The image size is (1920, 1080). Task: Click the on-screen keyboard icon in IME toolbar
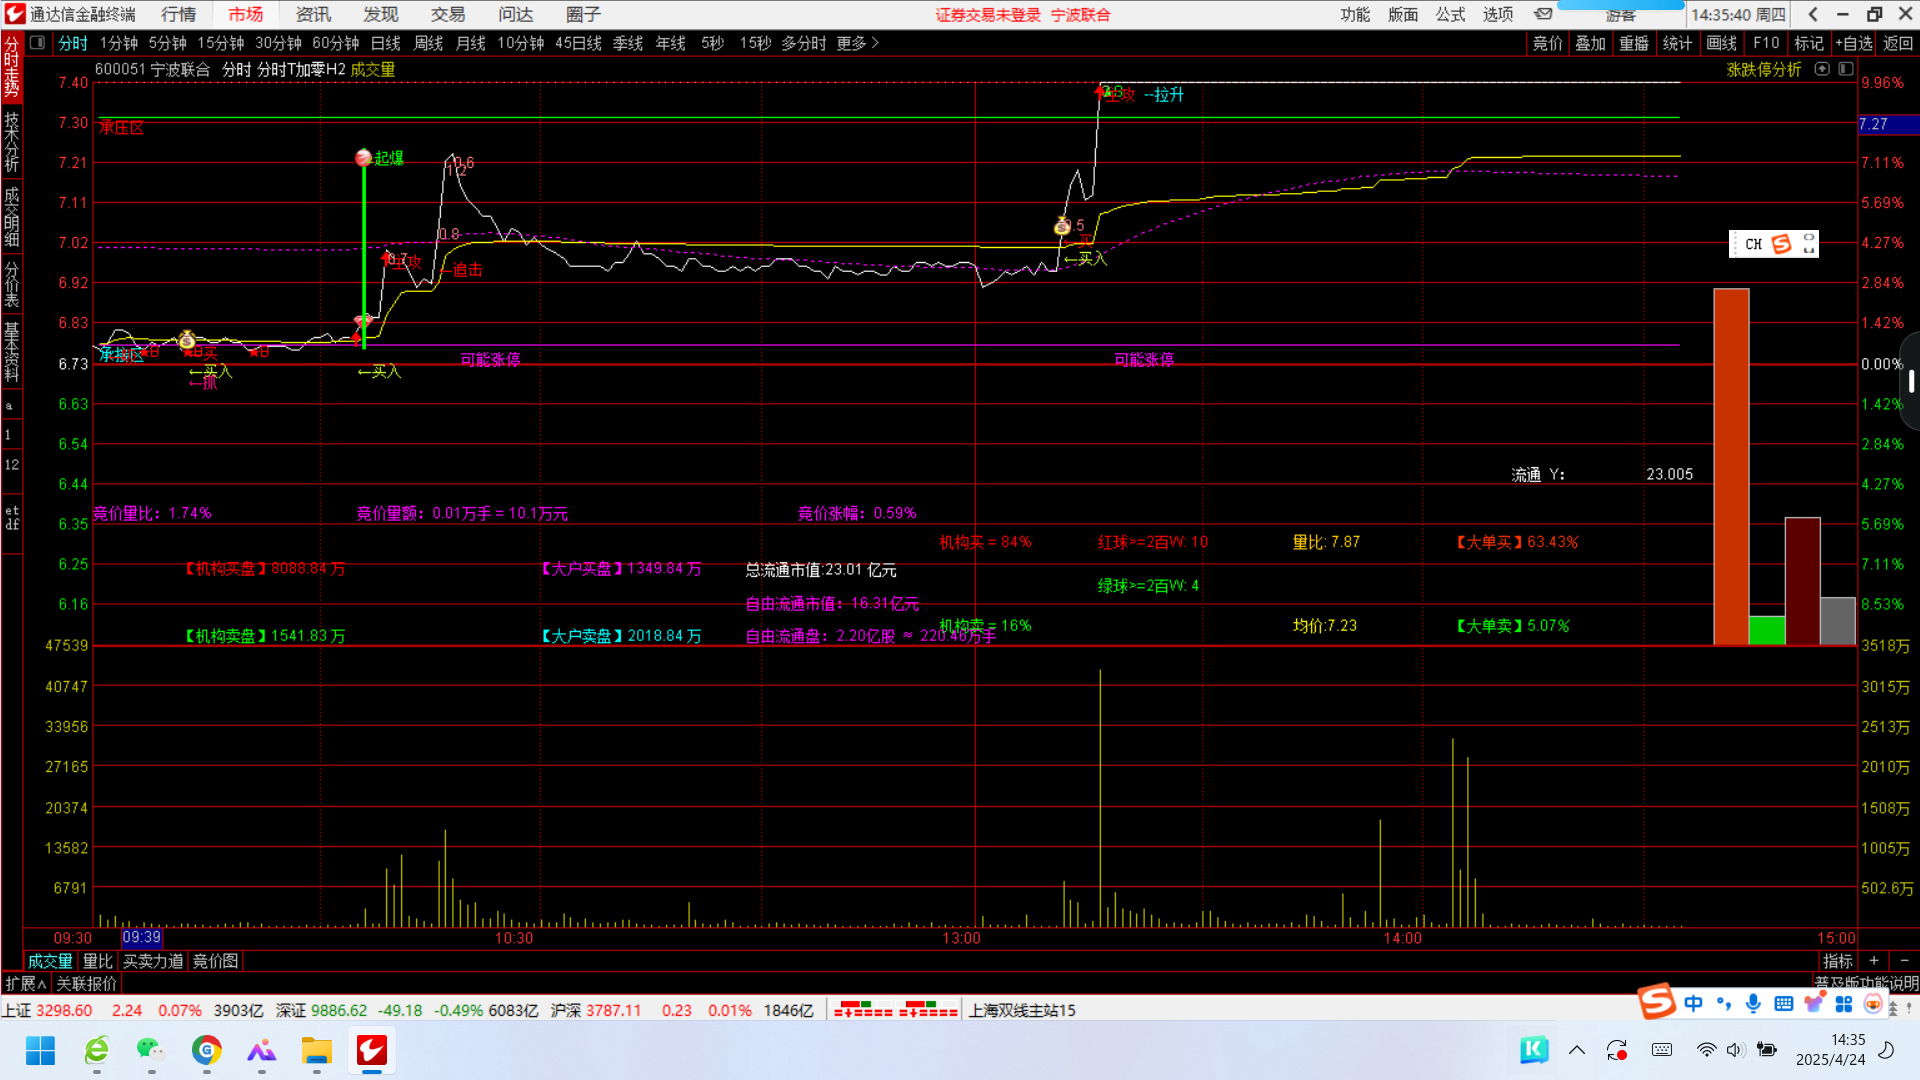(x=1783, y=1003)
